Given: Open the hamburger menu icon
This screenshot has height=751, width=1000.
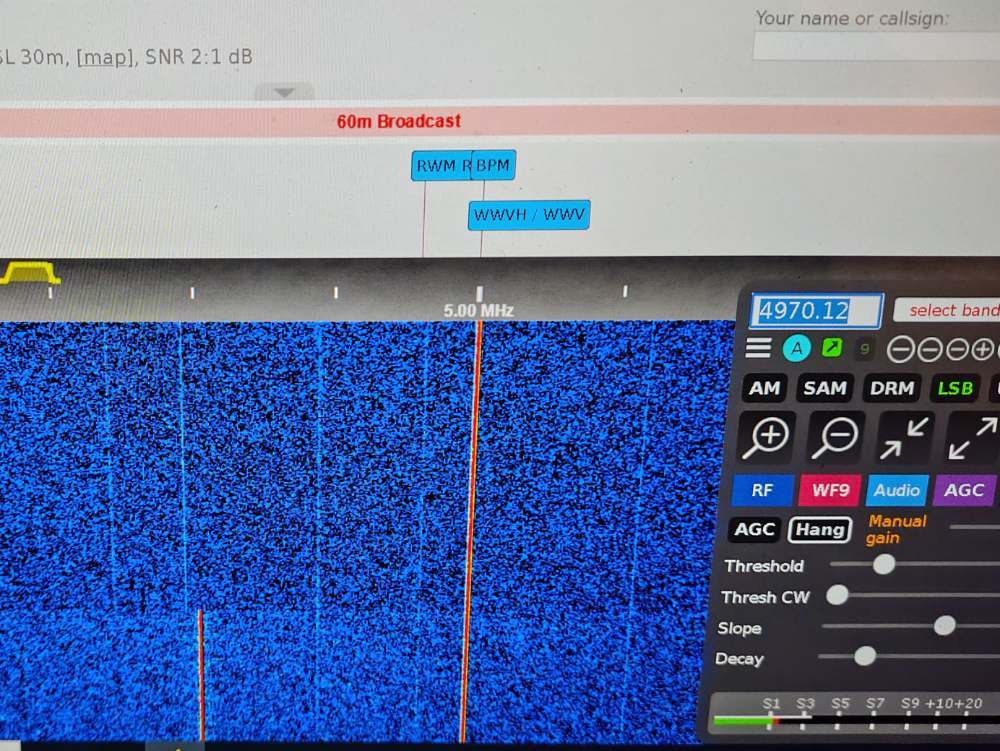Looking at the screenshot, I should coord(759,348).
